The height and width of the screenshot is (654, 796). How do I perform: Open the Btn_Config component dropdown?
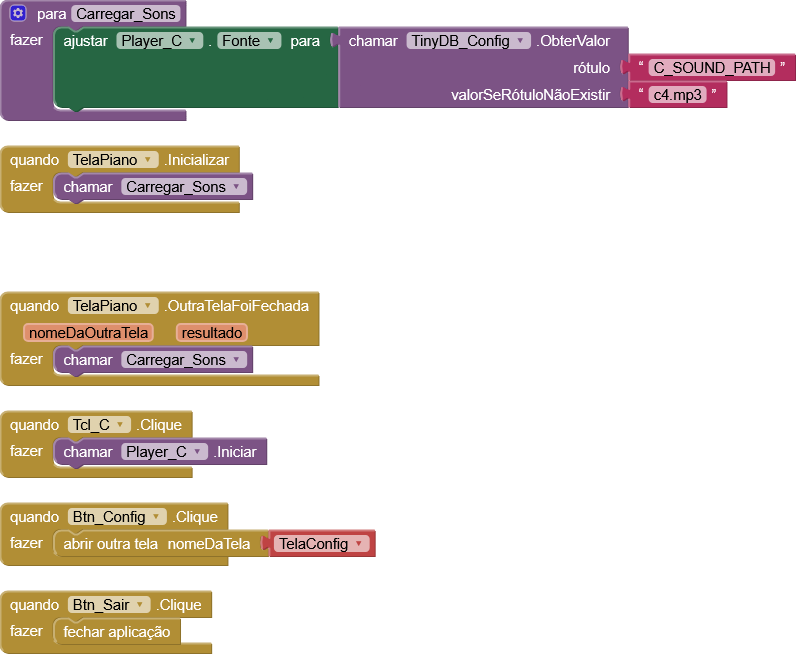click(117, 517)
